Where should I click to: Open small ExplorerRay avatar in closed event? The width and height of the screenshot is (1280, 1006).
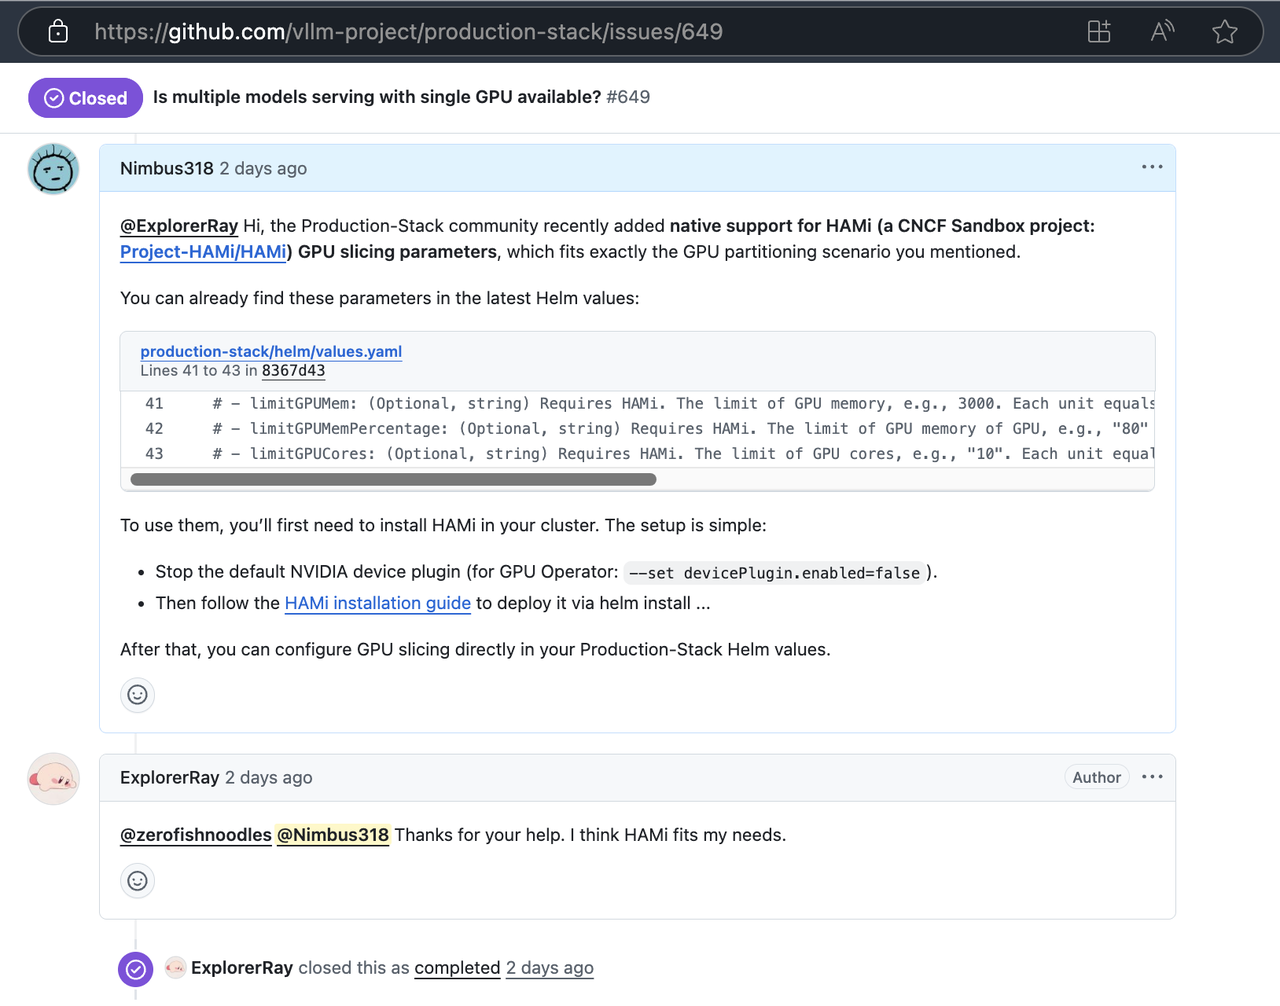(x=175, y=967)
